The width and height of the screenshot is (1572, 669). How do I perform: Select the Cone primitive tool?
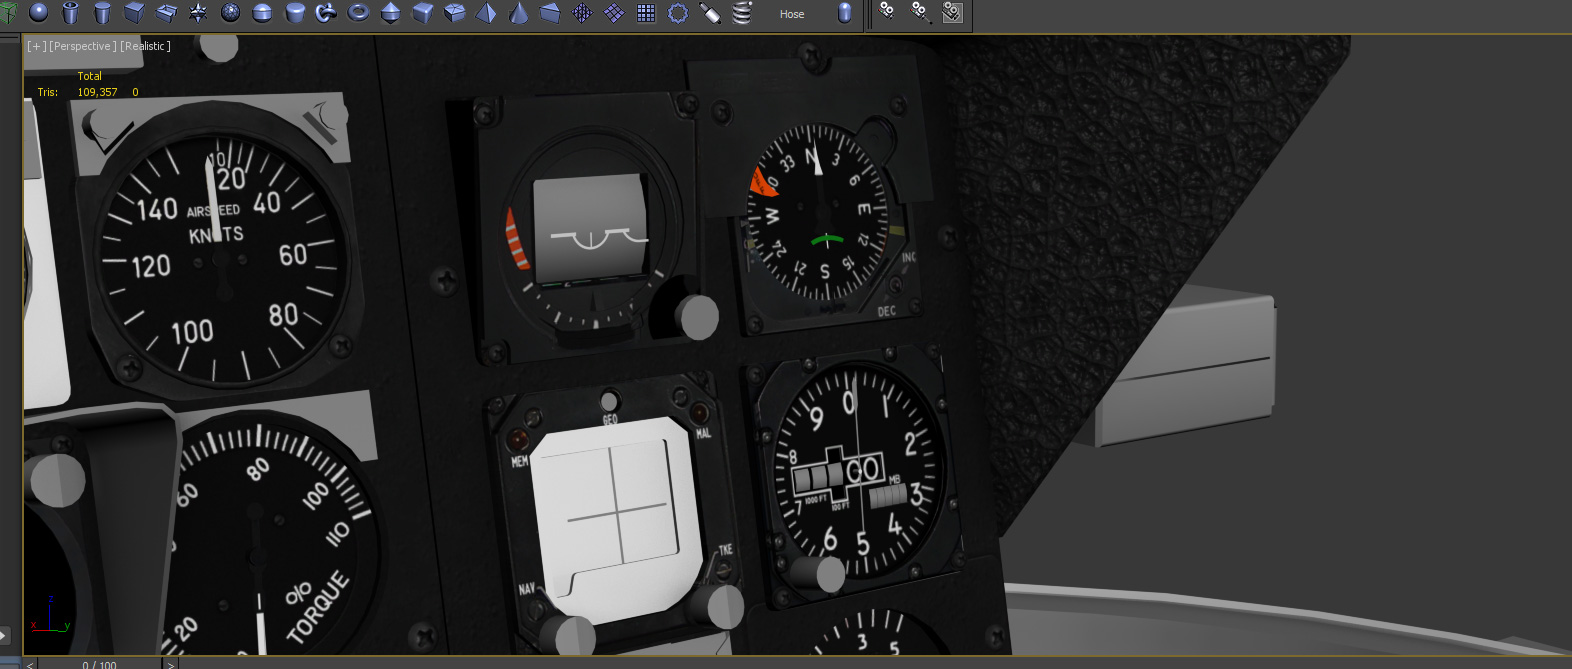(x=518, y=13)
